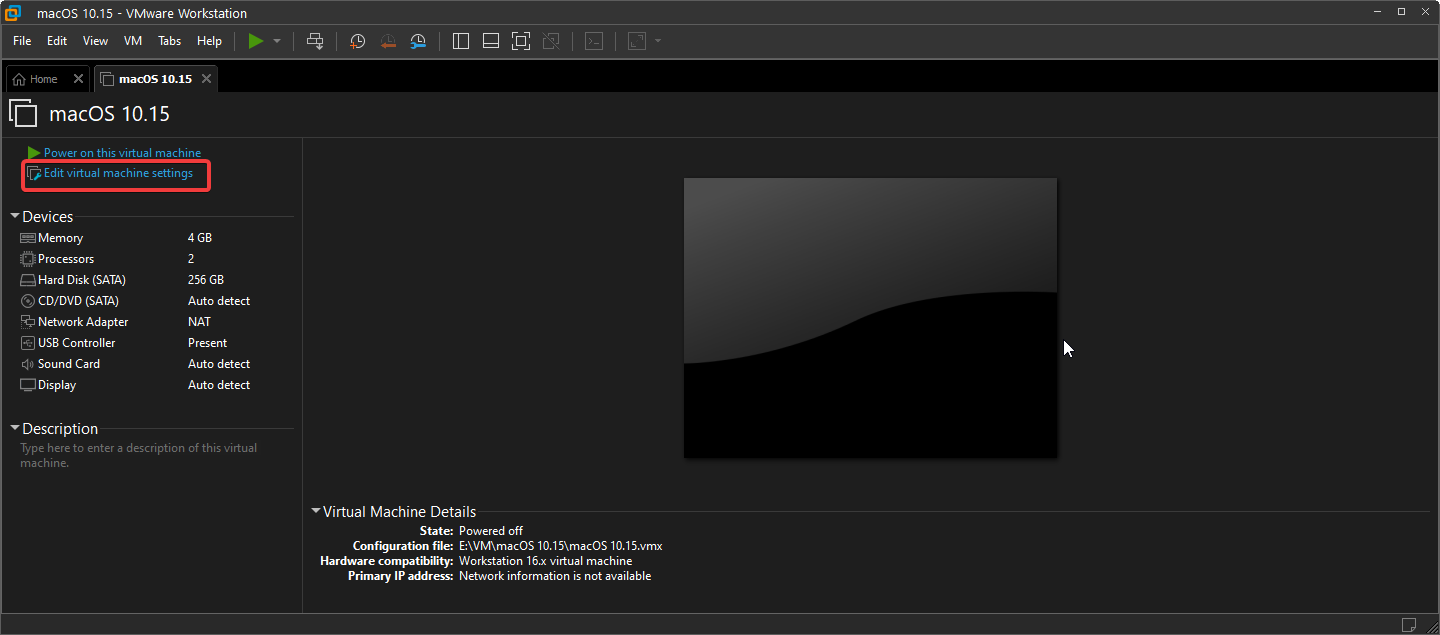Revert to snapshot with the clock-arrow icon
This screenshot has height=635, width=1440.
(x=388, y=41)
